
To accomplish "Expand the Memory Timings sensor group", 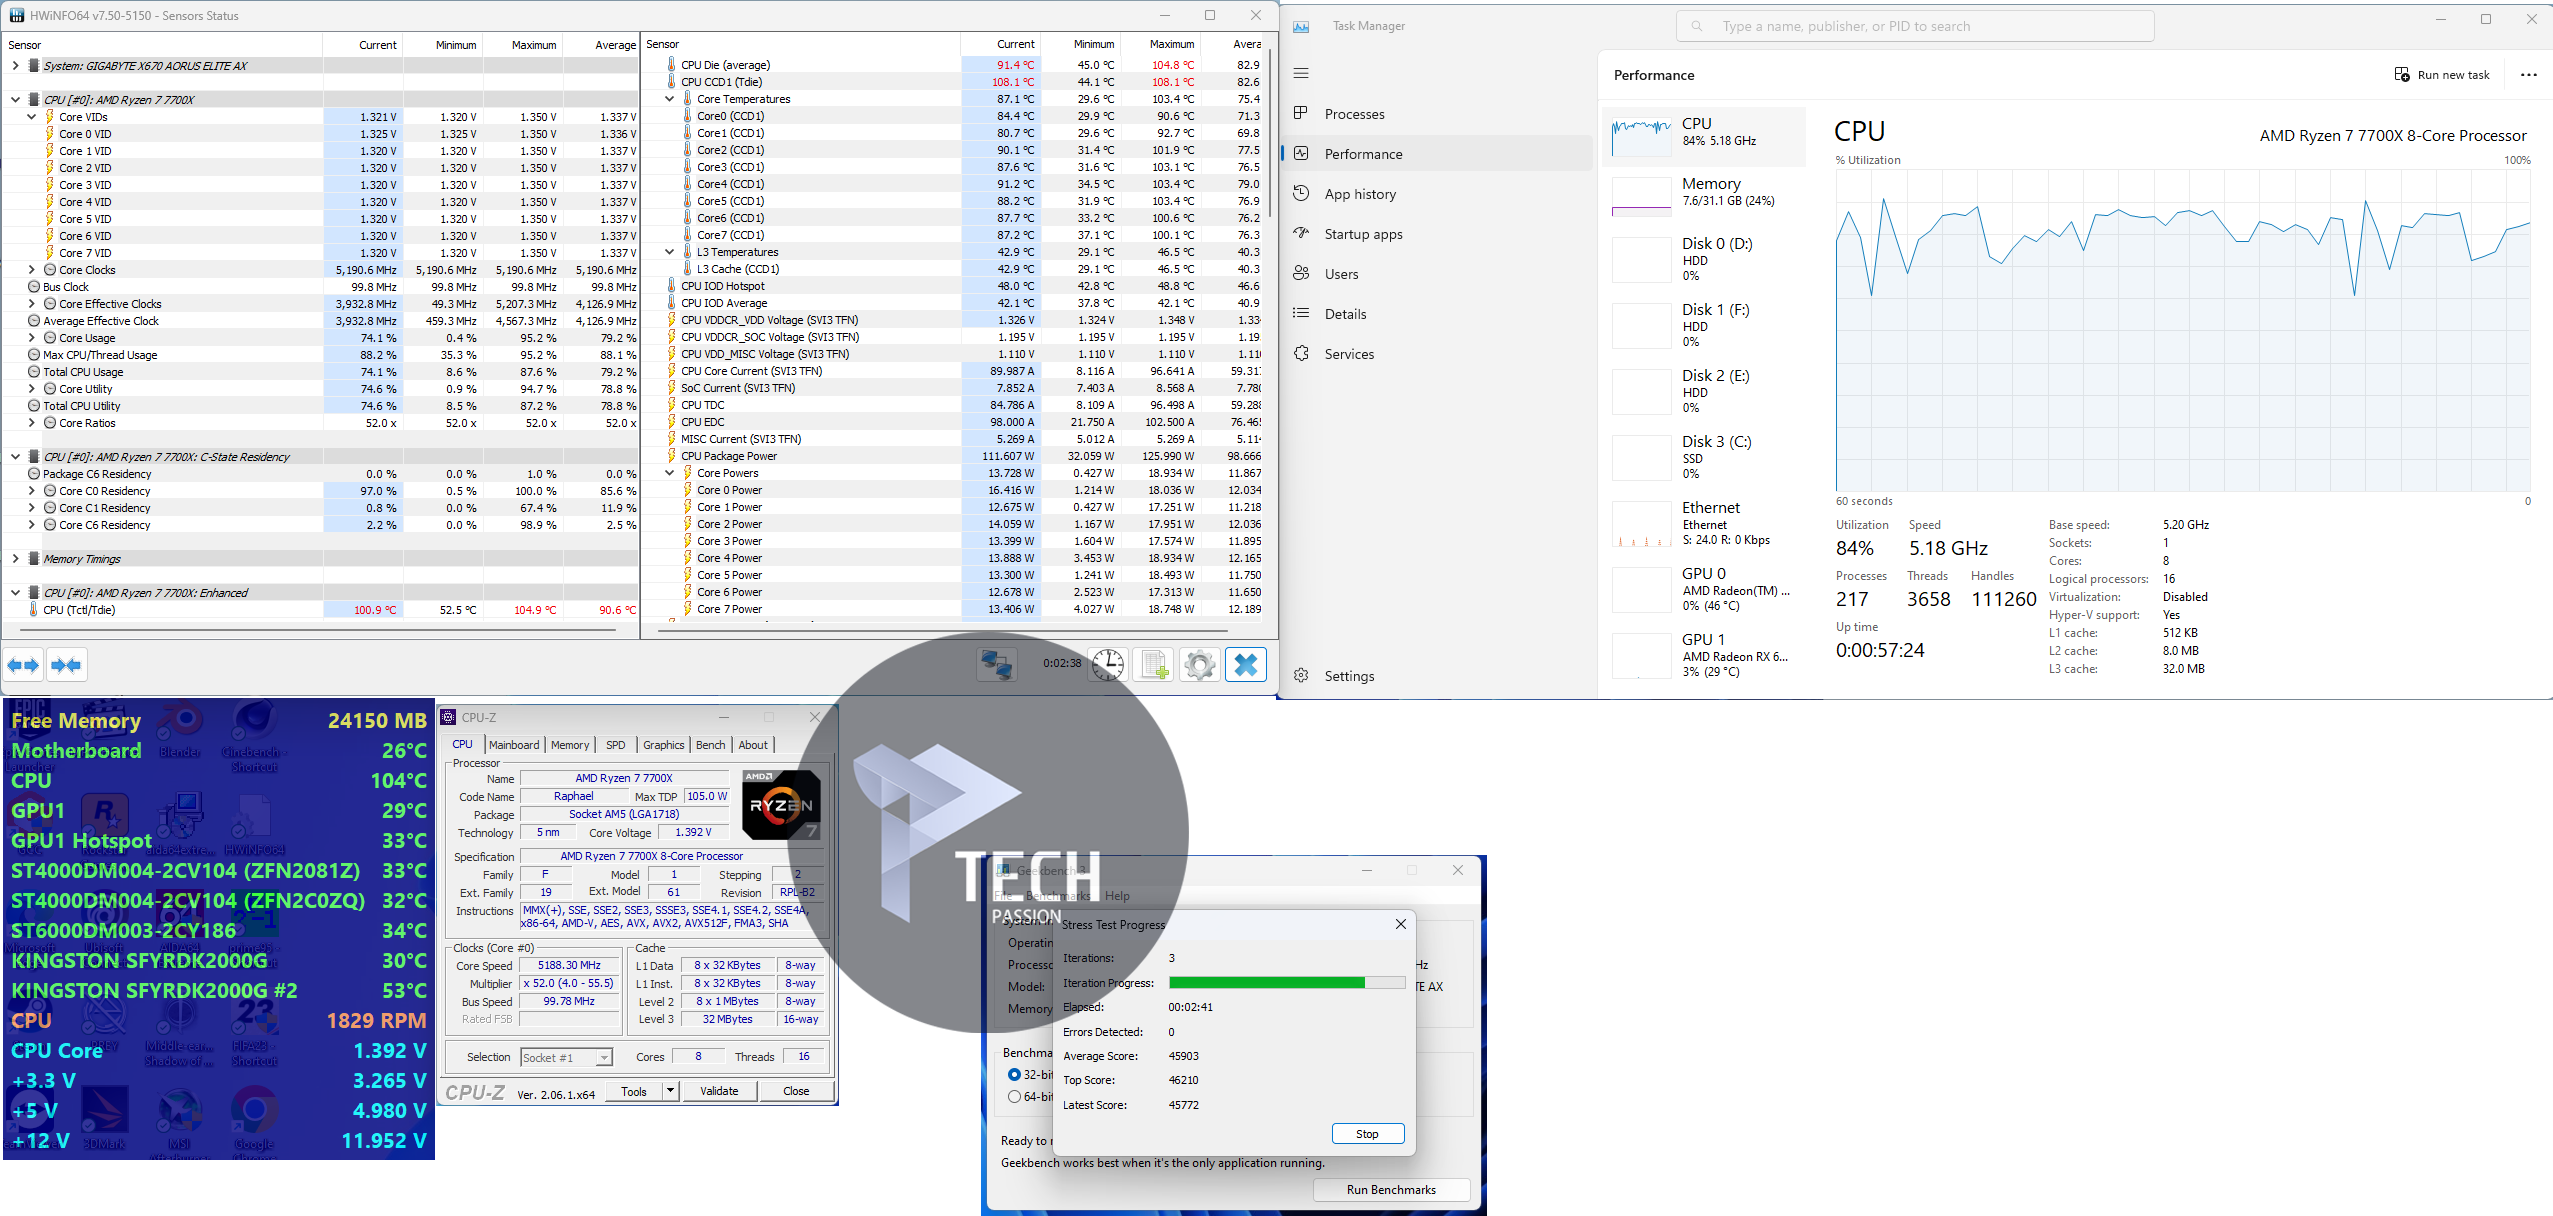I will (x=15, y=559).
